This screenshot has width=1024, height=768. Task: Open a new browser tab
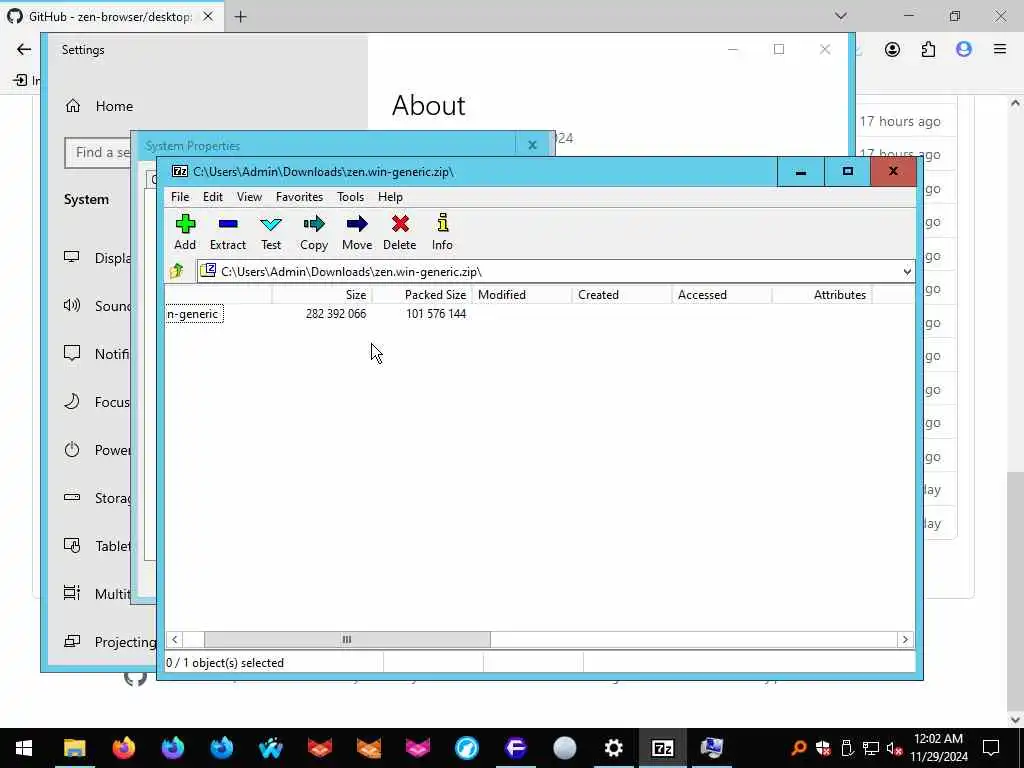[x=240, y=17]
